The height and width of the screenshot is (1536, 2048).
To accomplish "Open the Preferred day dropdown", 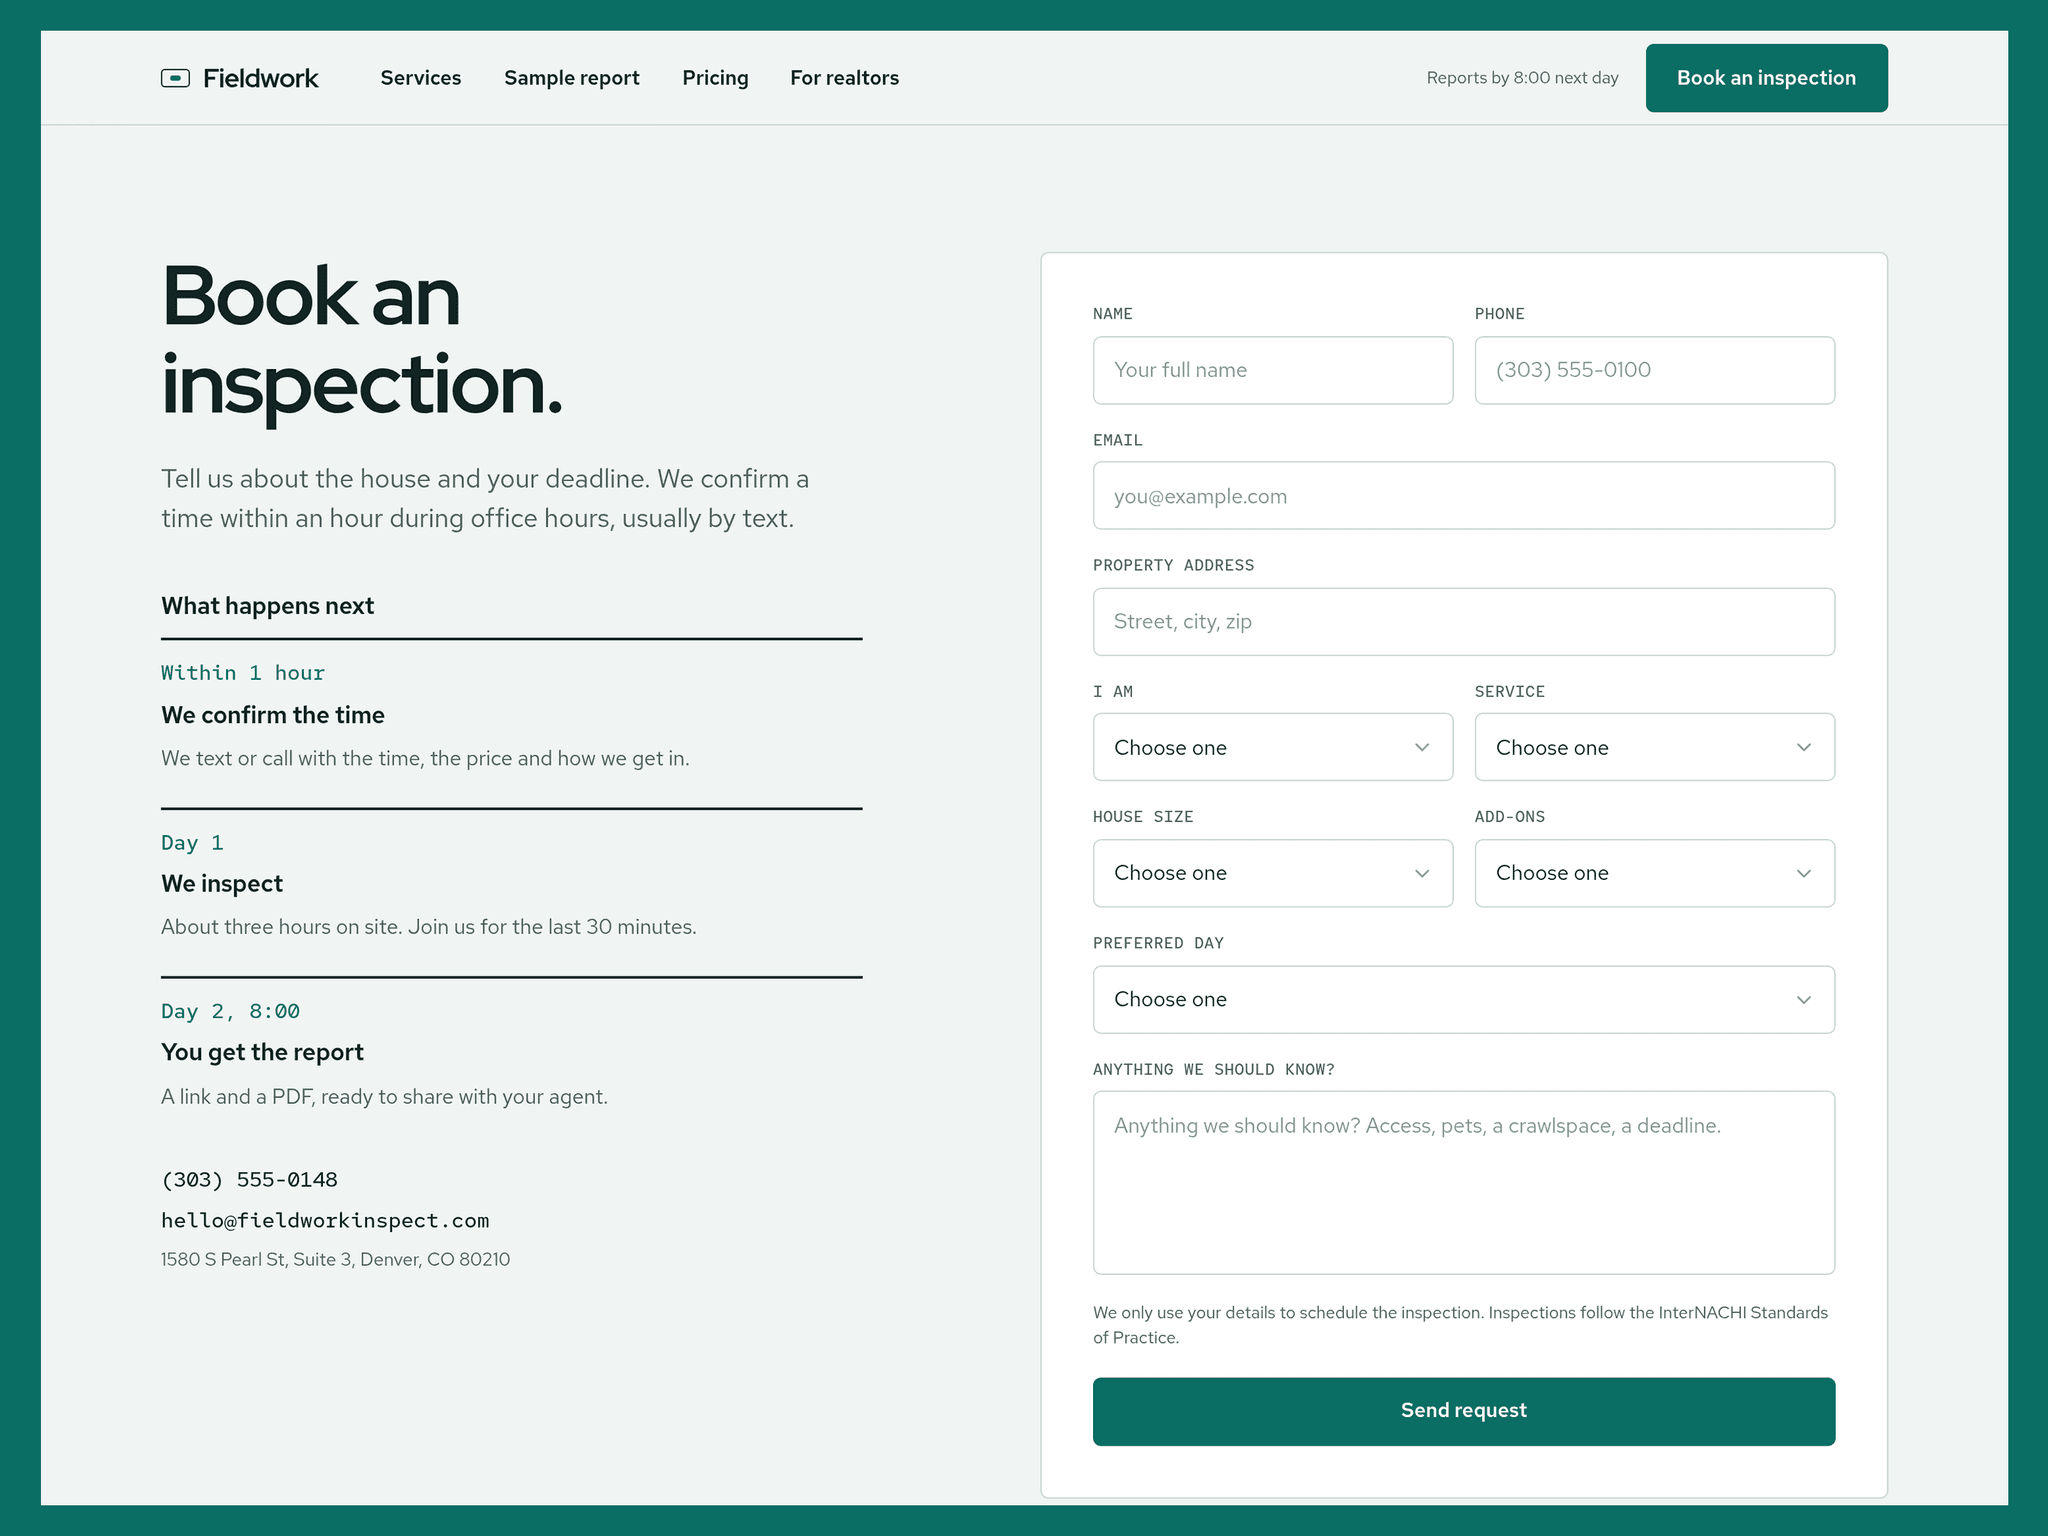I will coord(1463,999).
